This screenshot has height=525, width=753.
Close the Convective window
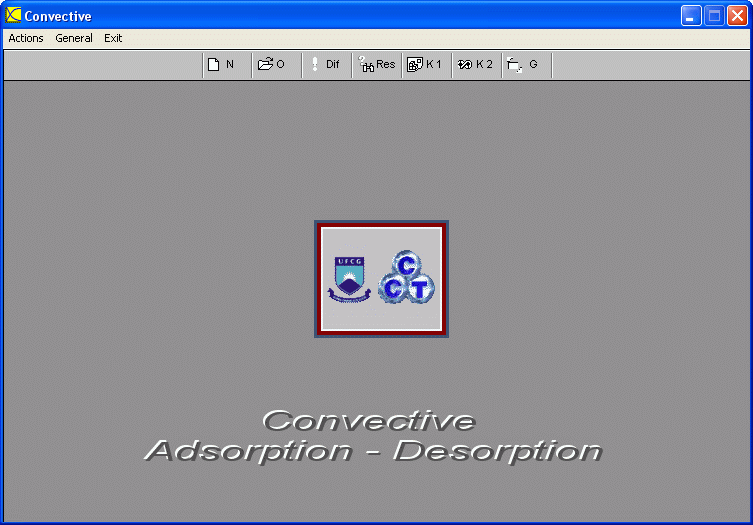pyautogui.click(x=737, y=16)
